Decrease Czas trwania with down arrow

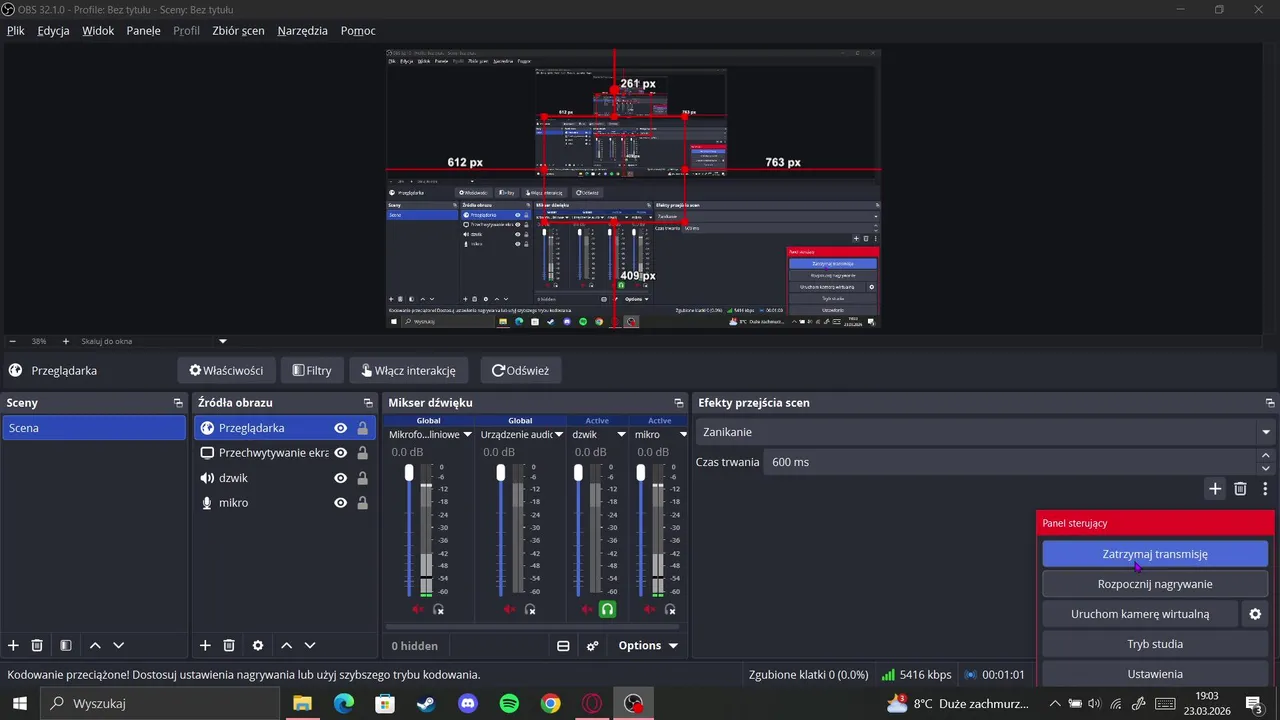[1266, 468]
